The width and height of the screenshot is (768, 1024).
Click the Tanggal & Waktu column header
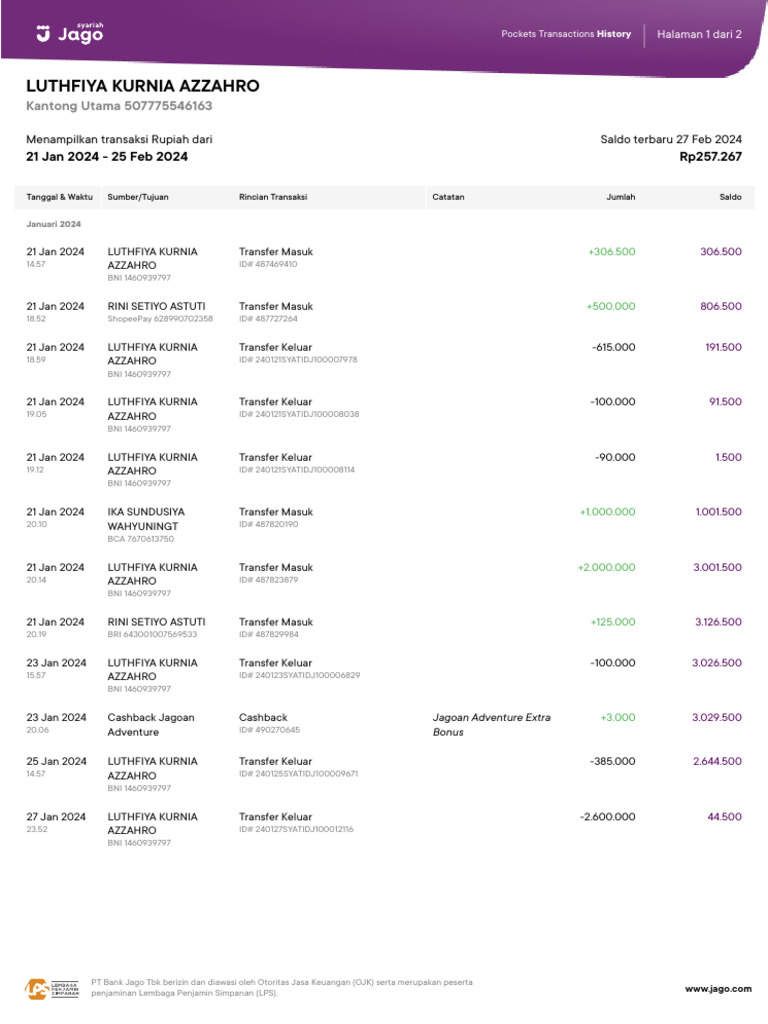(59, 197)
